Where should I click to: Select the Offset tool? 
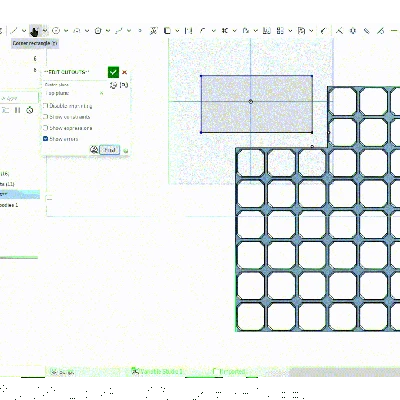click(246, 31)
